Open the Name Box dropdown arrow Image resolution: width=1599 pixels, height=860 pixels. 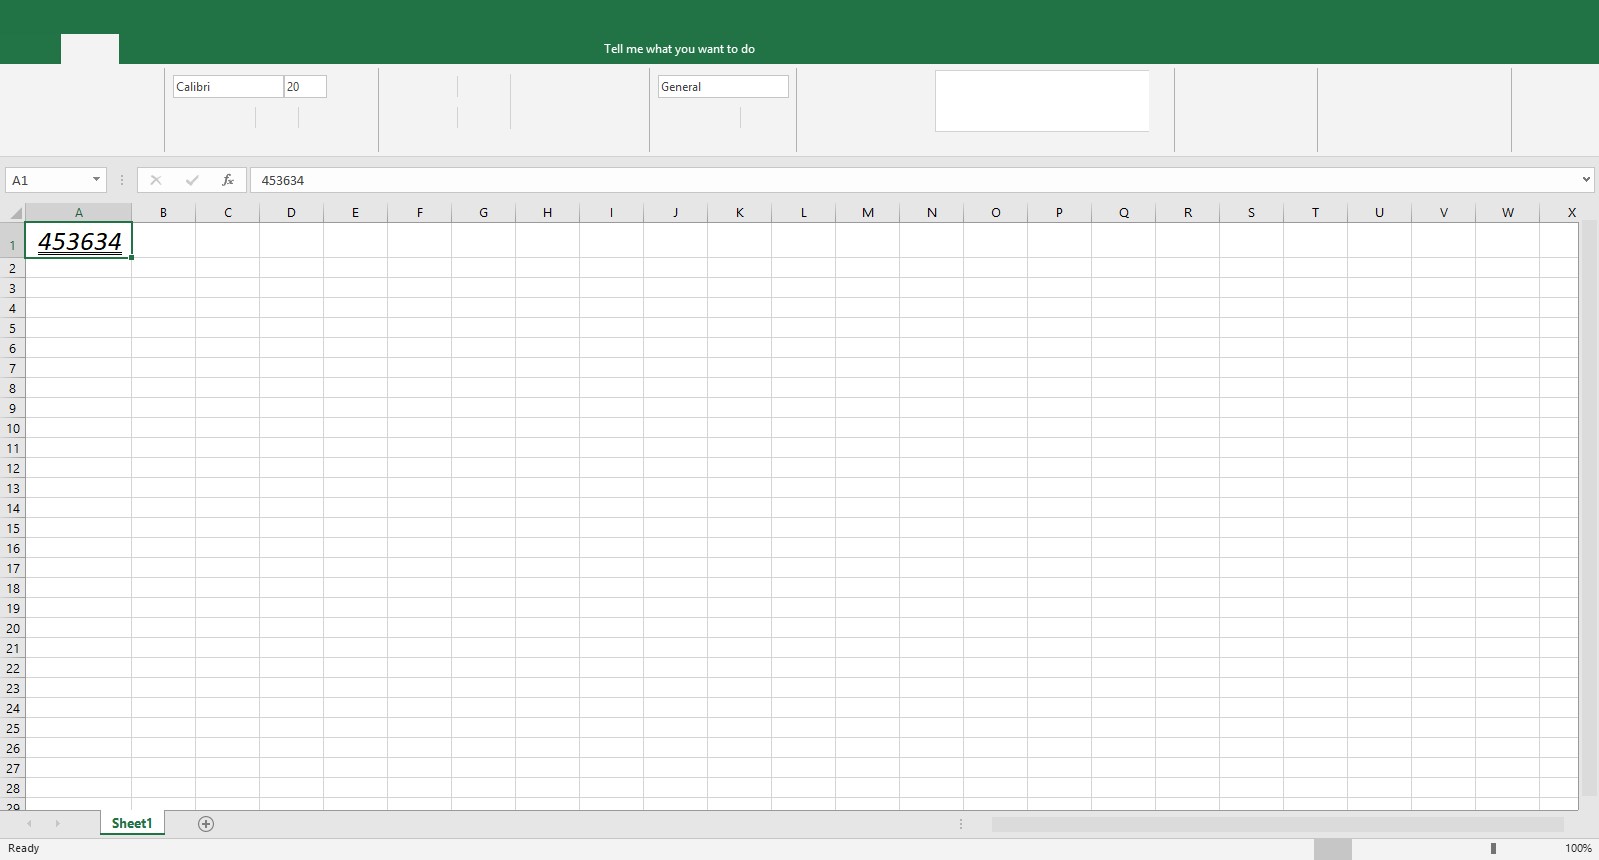(x=96, y=180)
